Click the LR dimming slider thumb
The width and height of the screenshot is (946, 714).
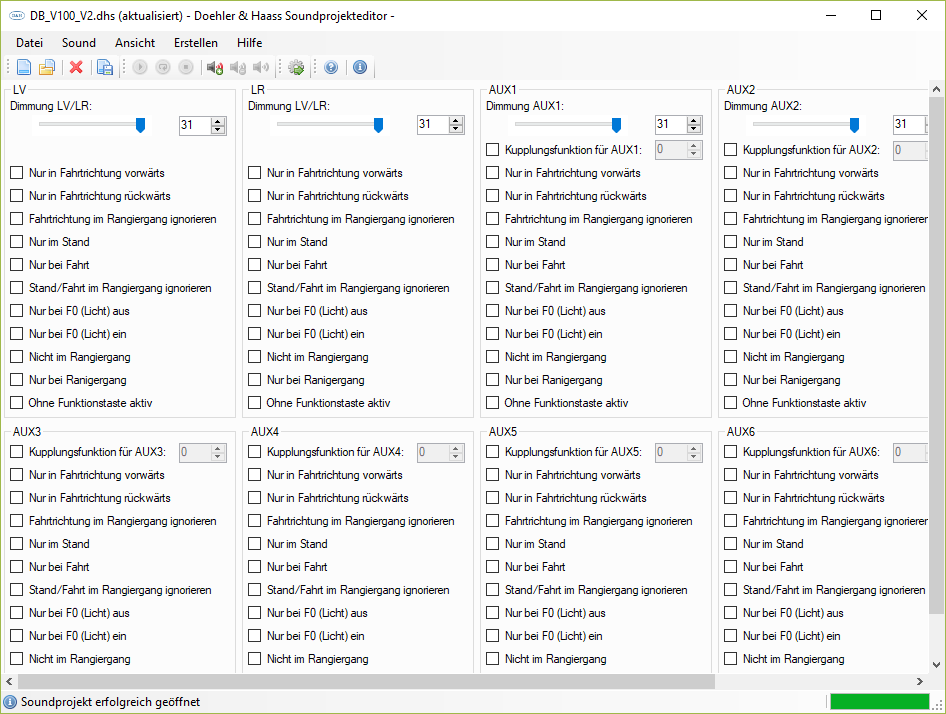(378, 125)
